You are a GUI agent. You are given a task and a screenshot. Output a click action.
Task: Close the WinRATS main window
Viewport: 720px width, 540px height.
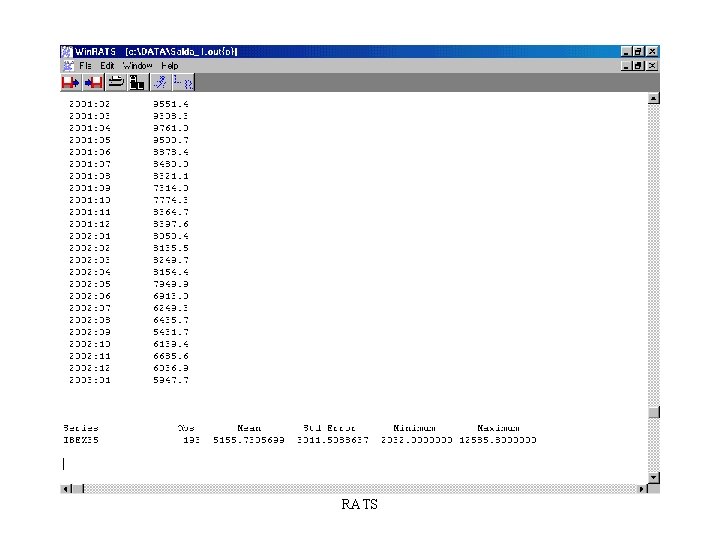pyautogui.click(x=652, y=51)
